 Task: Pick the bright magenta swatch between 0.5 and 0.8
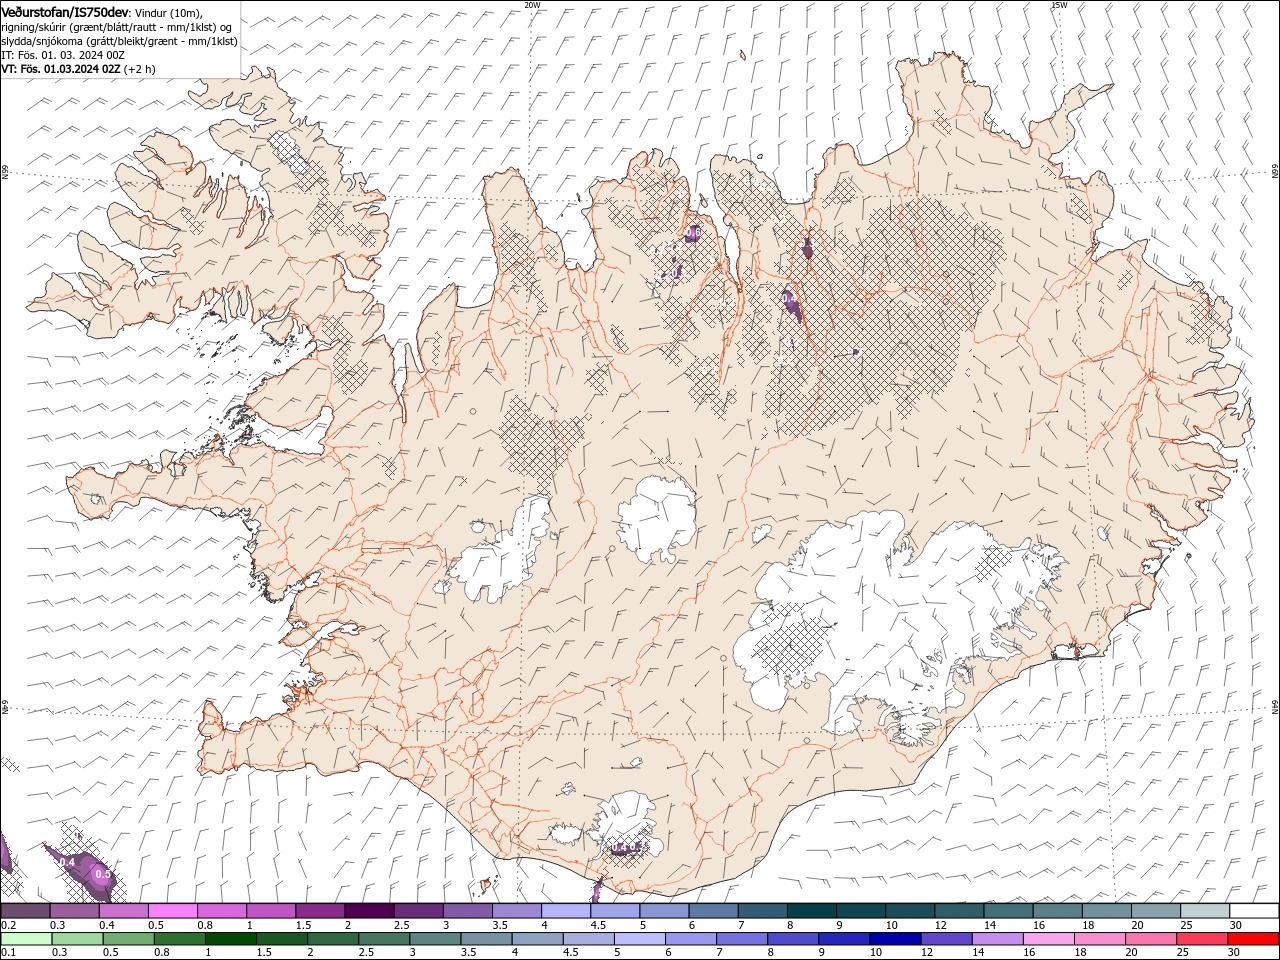(172, 911)
